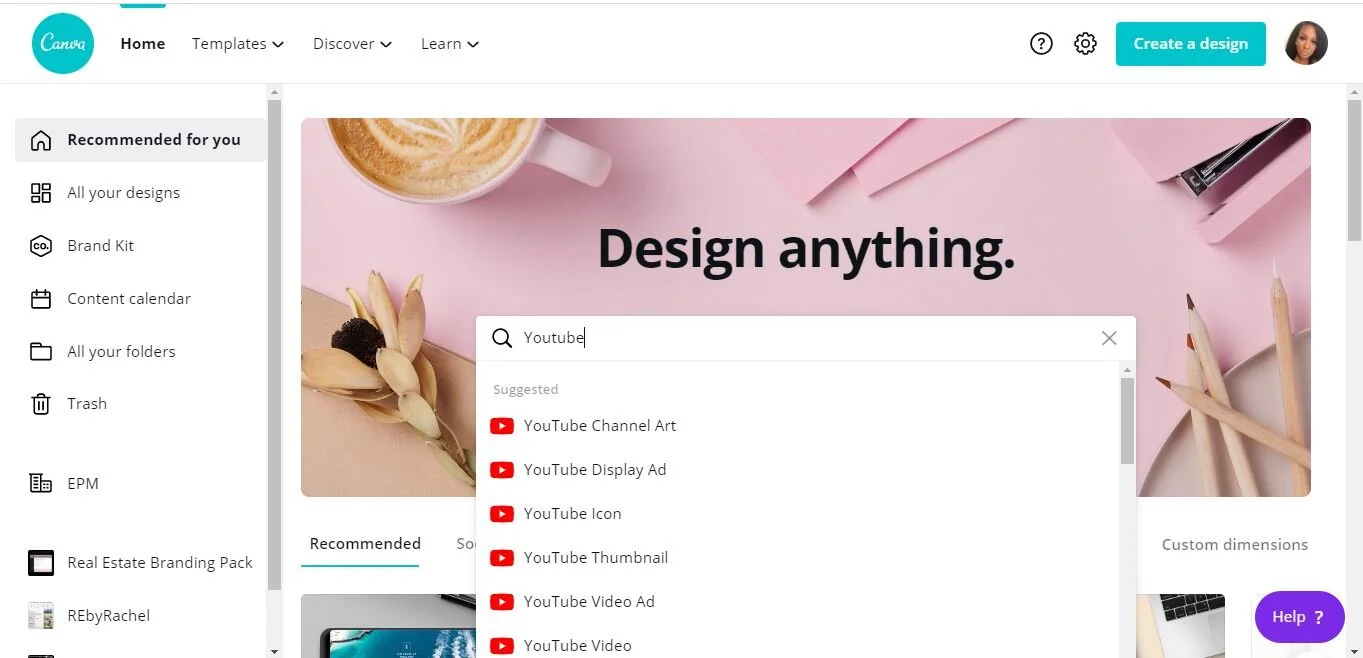Open Trash in the sidebar

[x=87, y=404]
